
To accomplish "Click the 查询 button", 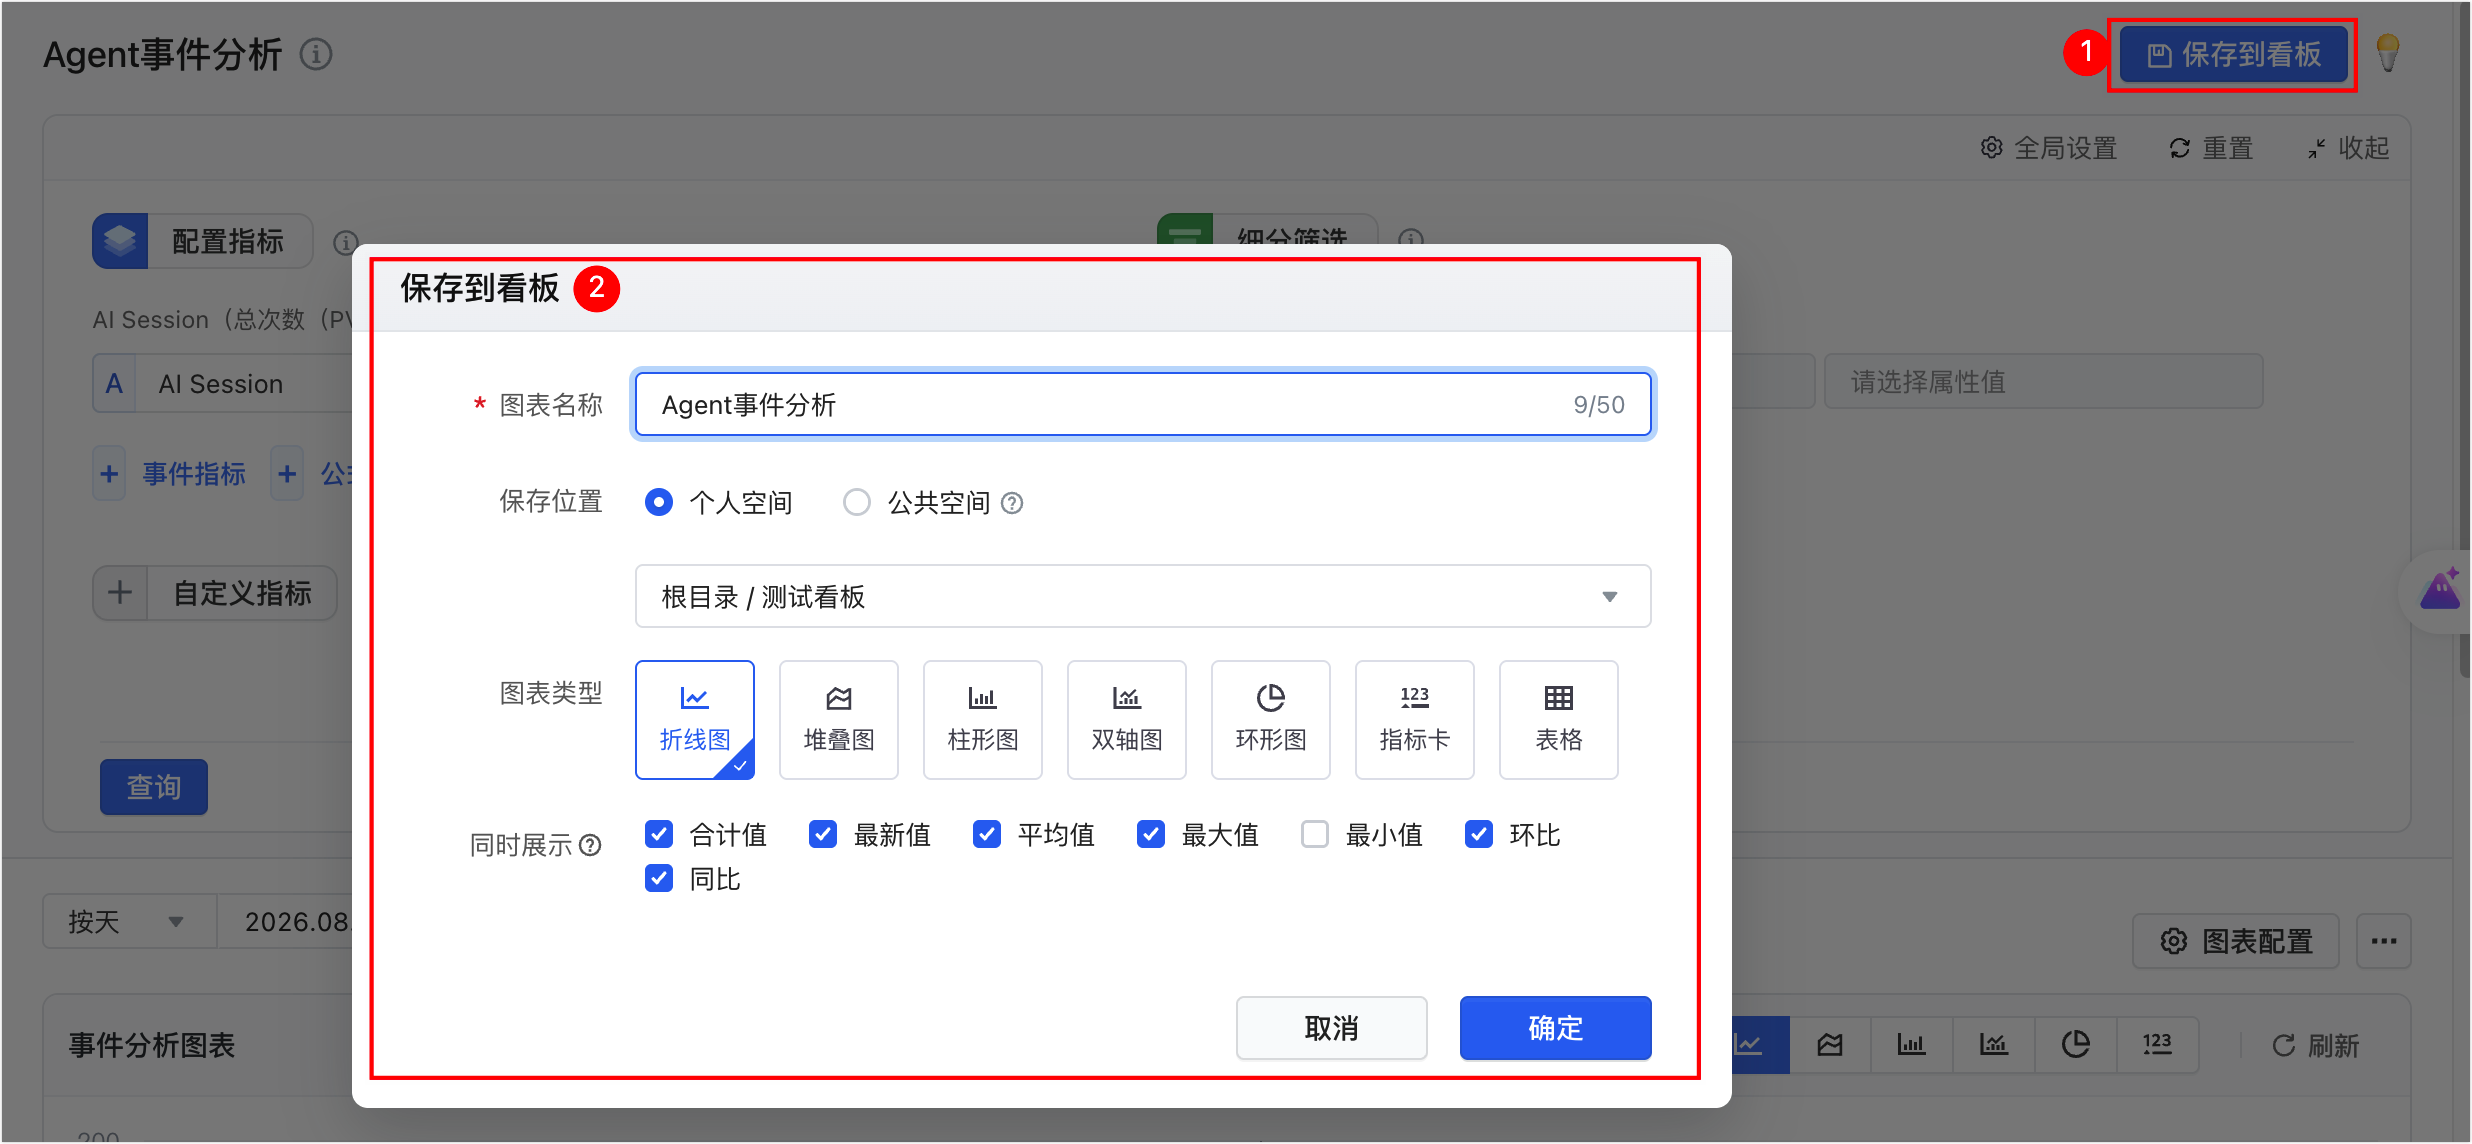I will 154,787.
